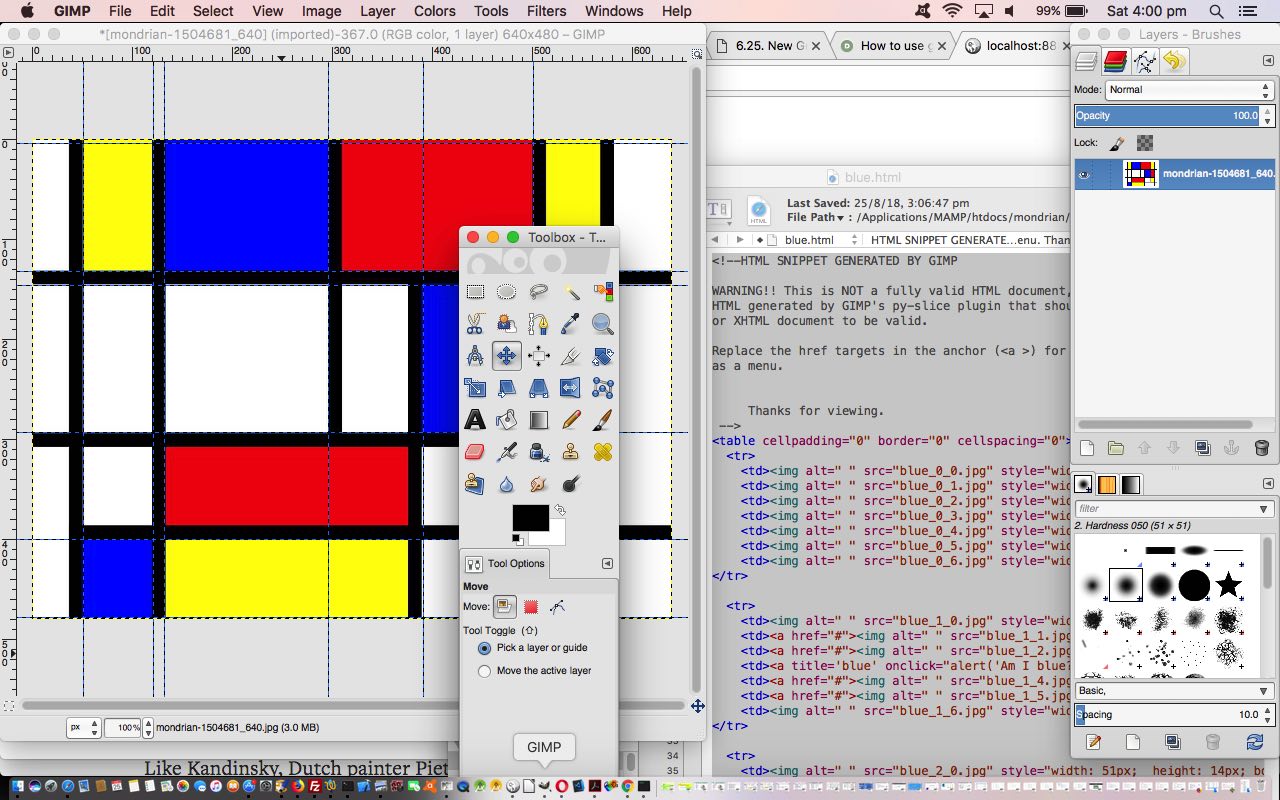Select the Measure compass tool
The height and width of the screenshot is (800, 1280).
475,356
